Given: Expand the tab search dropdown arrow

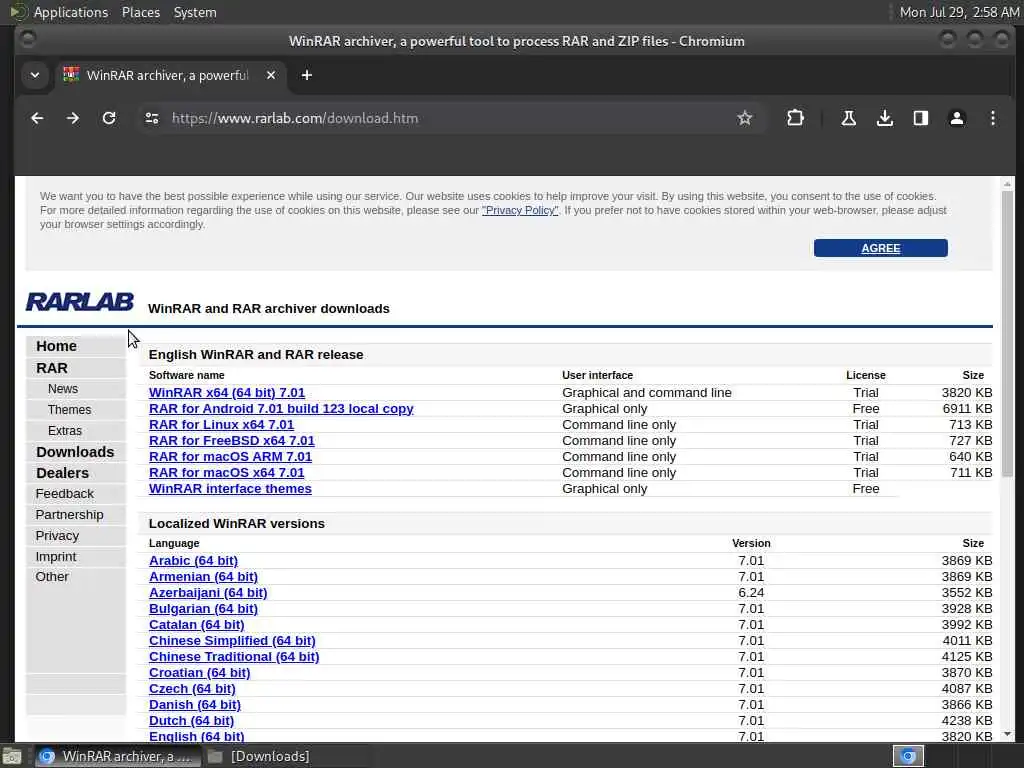Looking at the screenshot, I should click(x=35, y=75).
